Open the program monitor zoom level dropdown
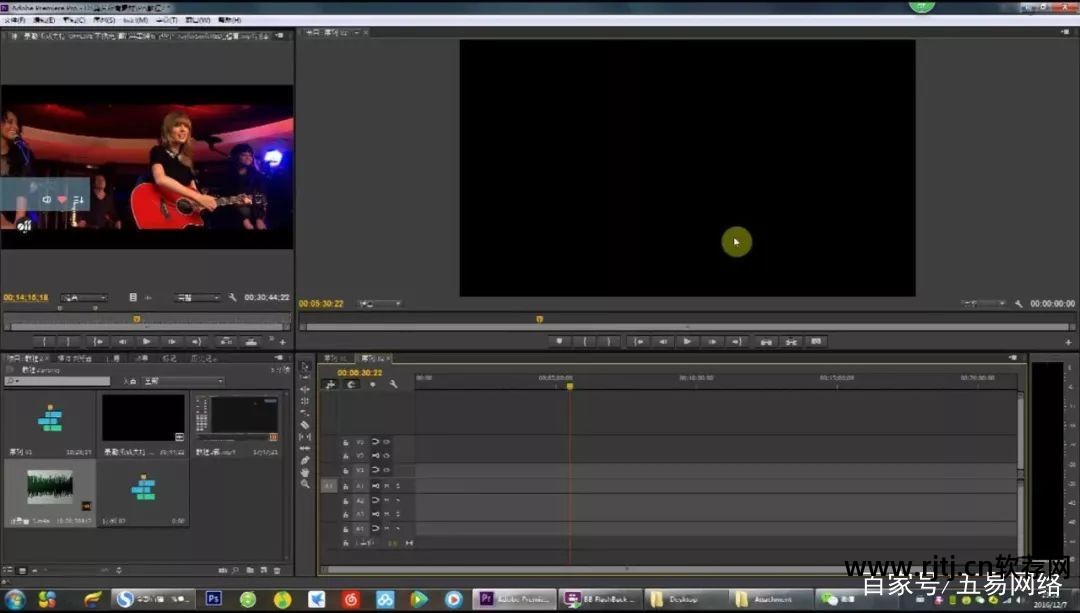The height and width of the screenshot is (613, 1080). coord(380,304)
